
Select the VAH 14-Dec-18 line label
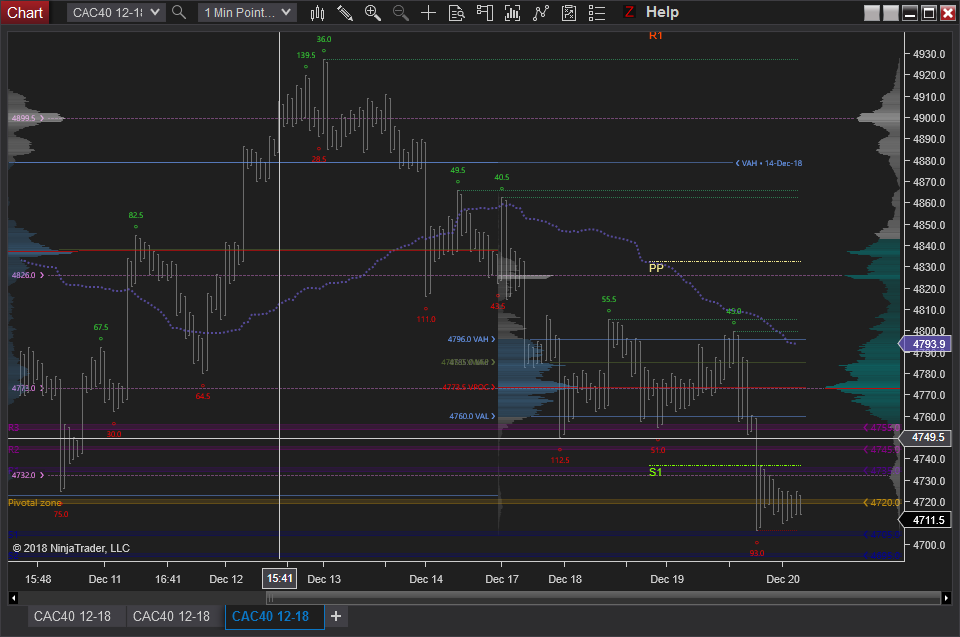coord(769,164)
